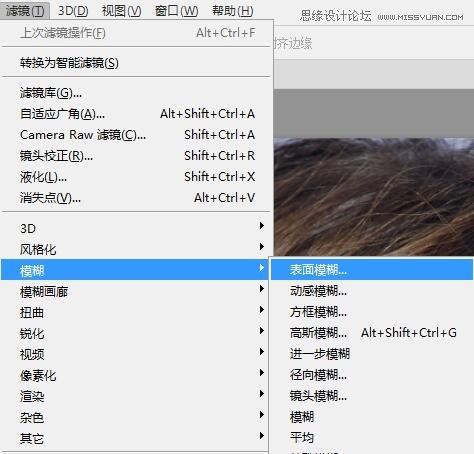Select the highlighted 模糊 submenu item
The image size is (474, 454).
(135, 270)
